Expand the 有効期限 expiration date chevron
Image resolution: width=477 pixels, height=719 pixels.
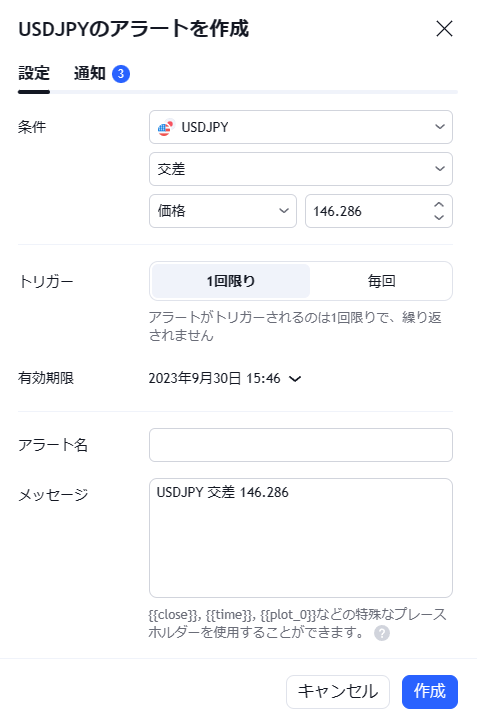pos(295,379)
